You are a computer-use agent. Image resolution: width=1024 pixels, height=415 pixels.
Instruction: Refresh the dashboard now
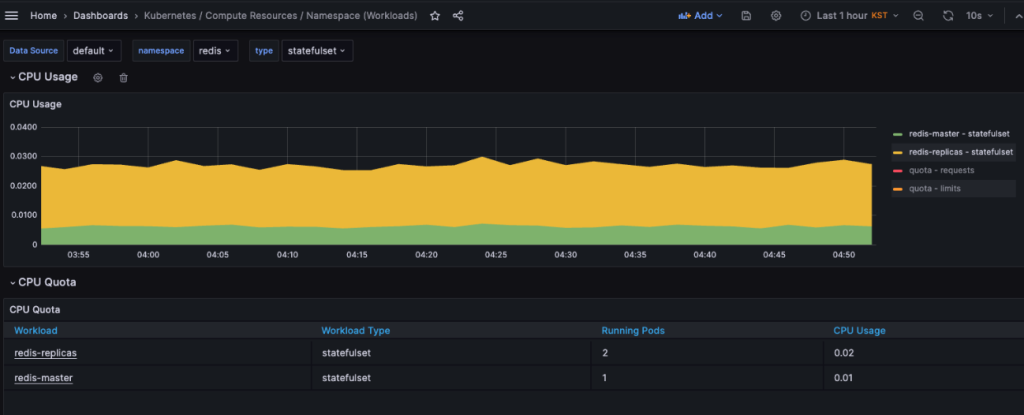click(x=948, y=16)
